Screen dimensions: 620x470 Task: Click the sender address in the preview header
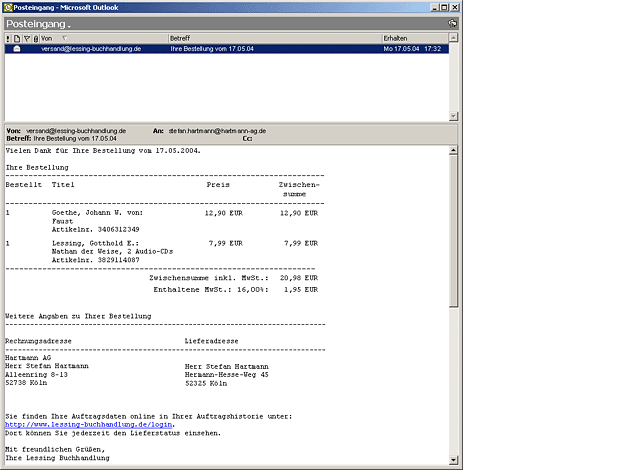click(76, 131)
